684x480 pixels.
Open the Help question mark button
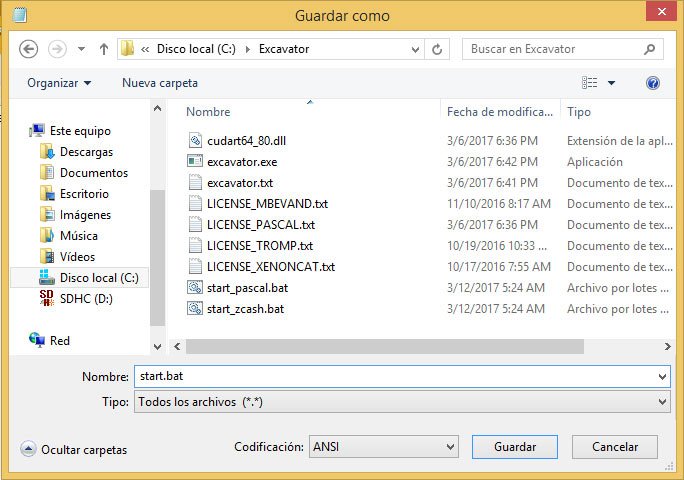tap(653, 83)
